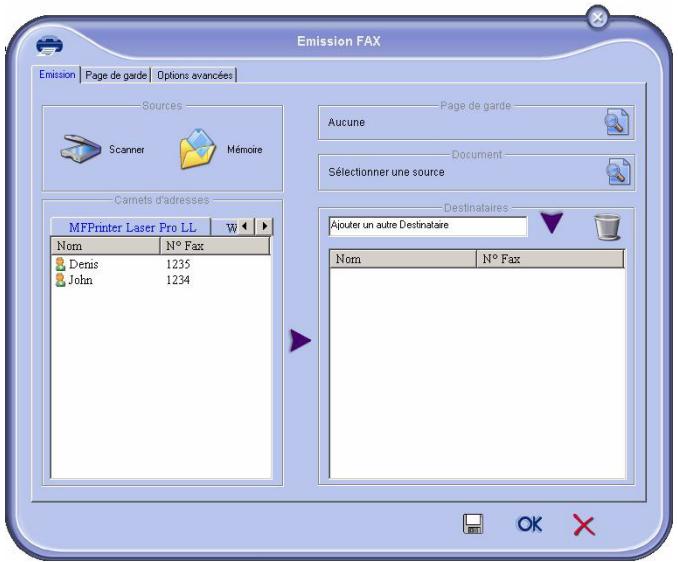Click the printer icon in the title bar
The height and width of the screenshot is (562, 678).
tap(49, 45)
